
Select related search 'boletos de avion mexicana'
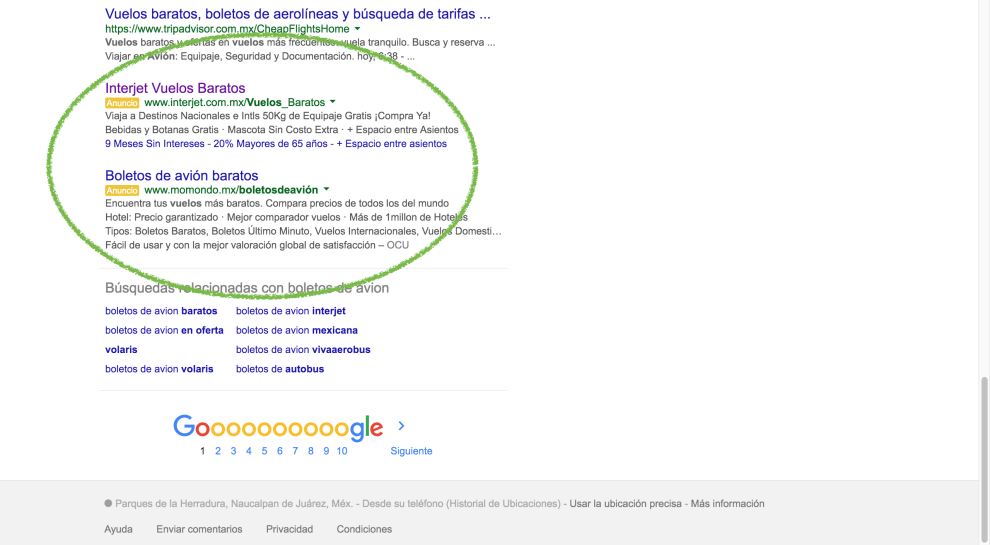(x=297, y=330)
